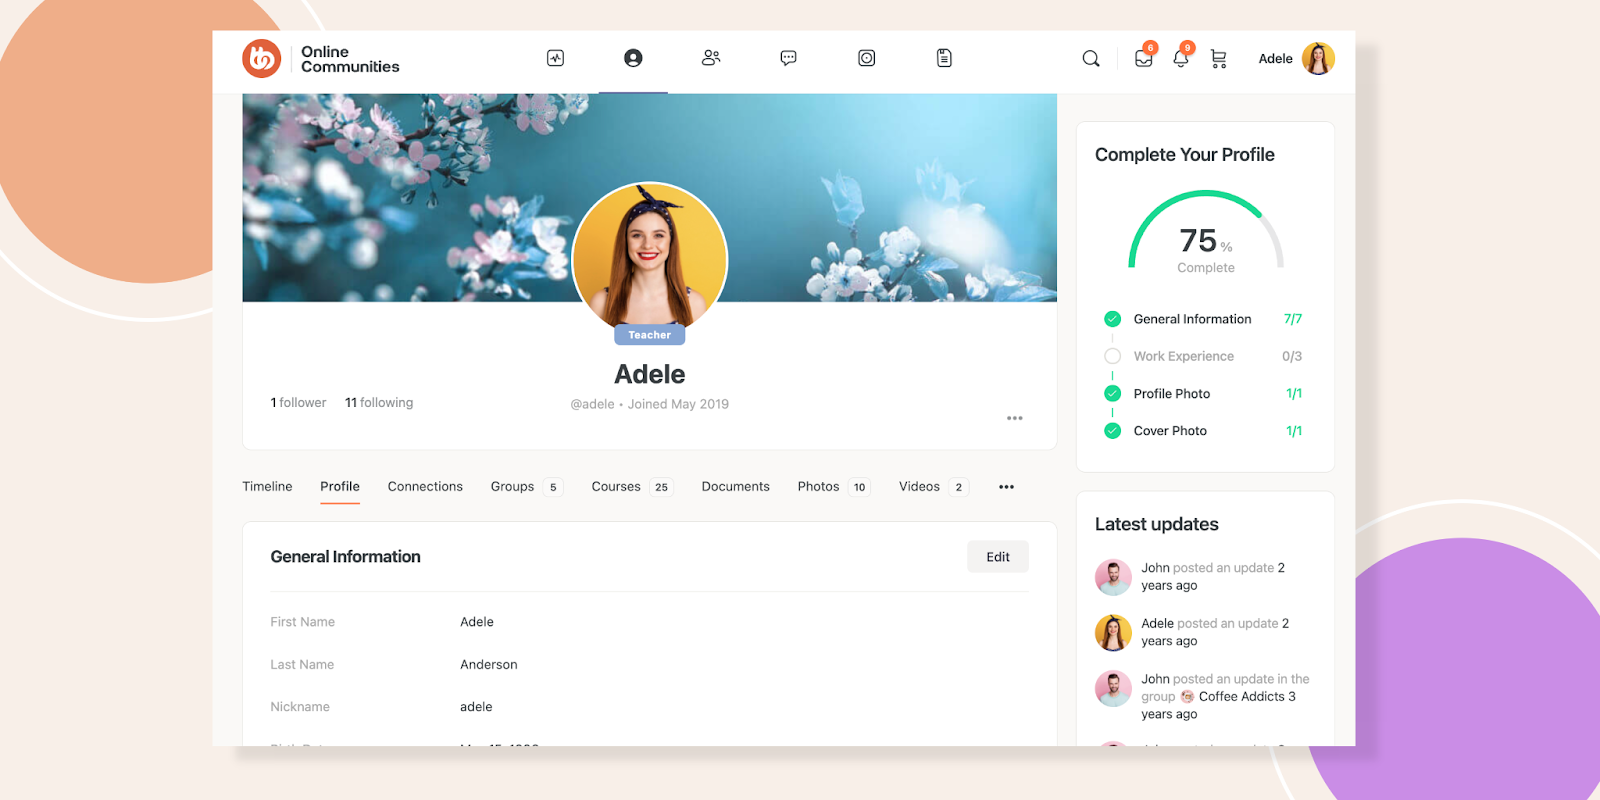Open the Online Communities logo home link

[321, 59]
